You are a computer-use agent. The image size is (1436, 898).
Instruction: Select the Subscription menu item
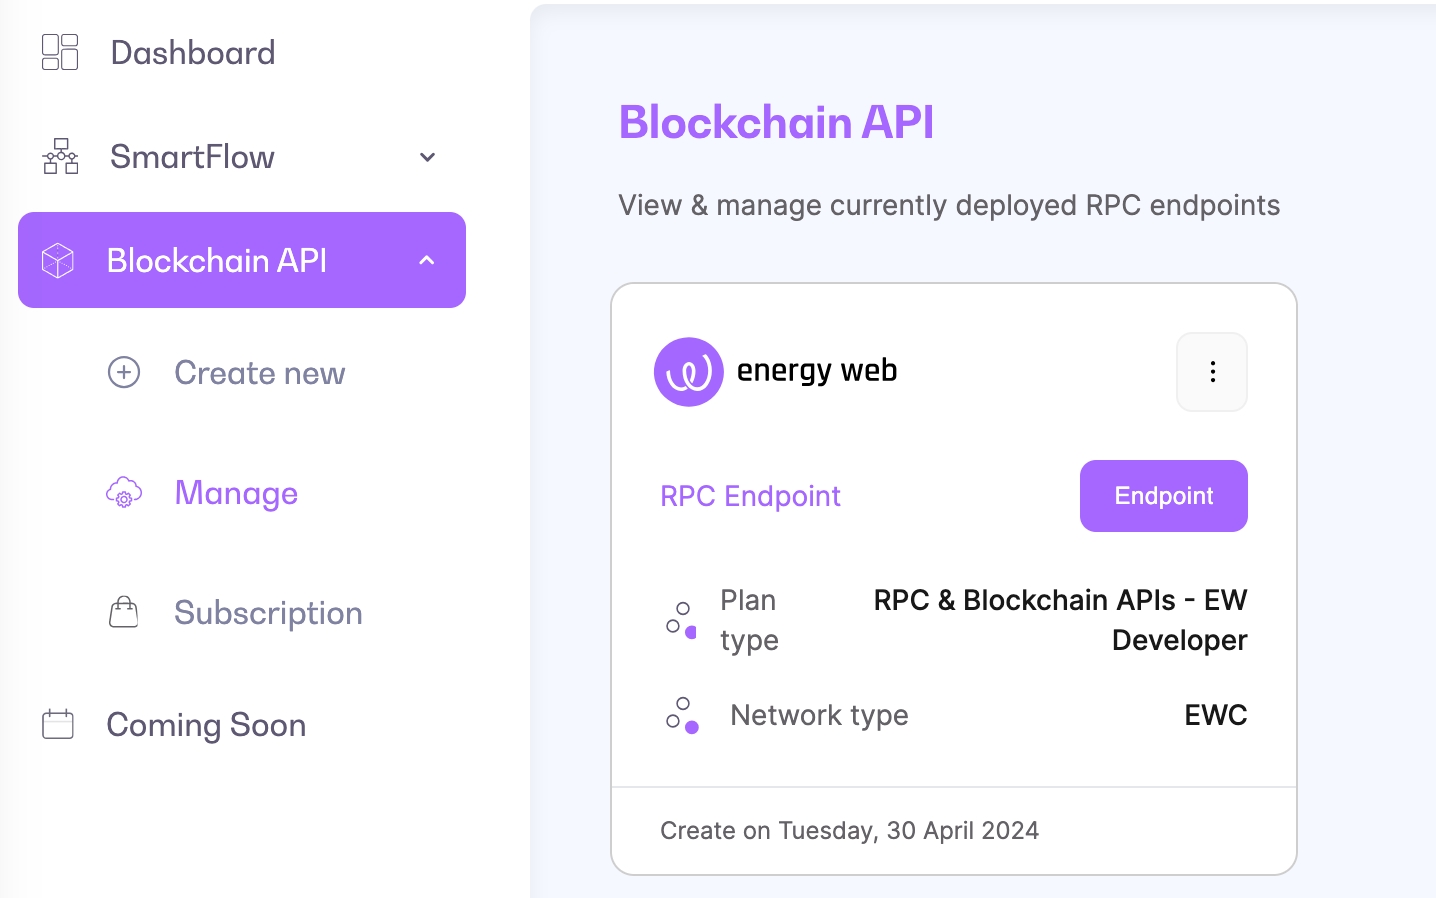tap(268, 613)
